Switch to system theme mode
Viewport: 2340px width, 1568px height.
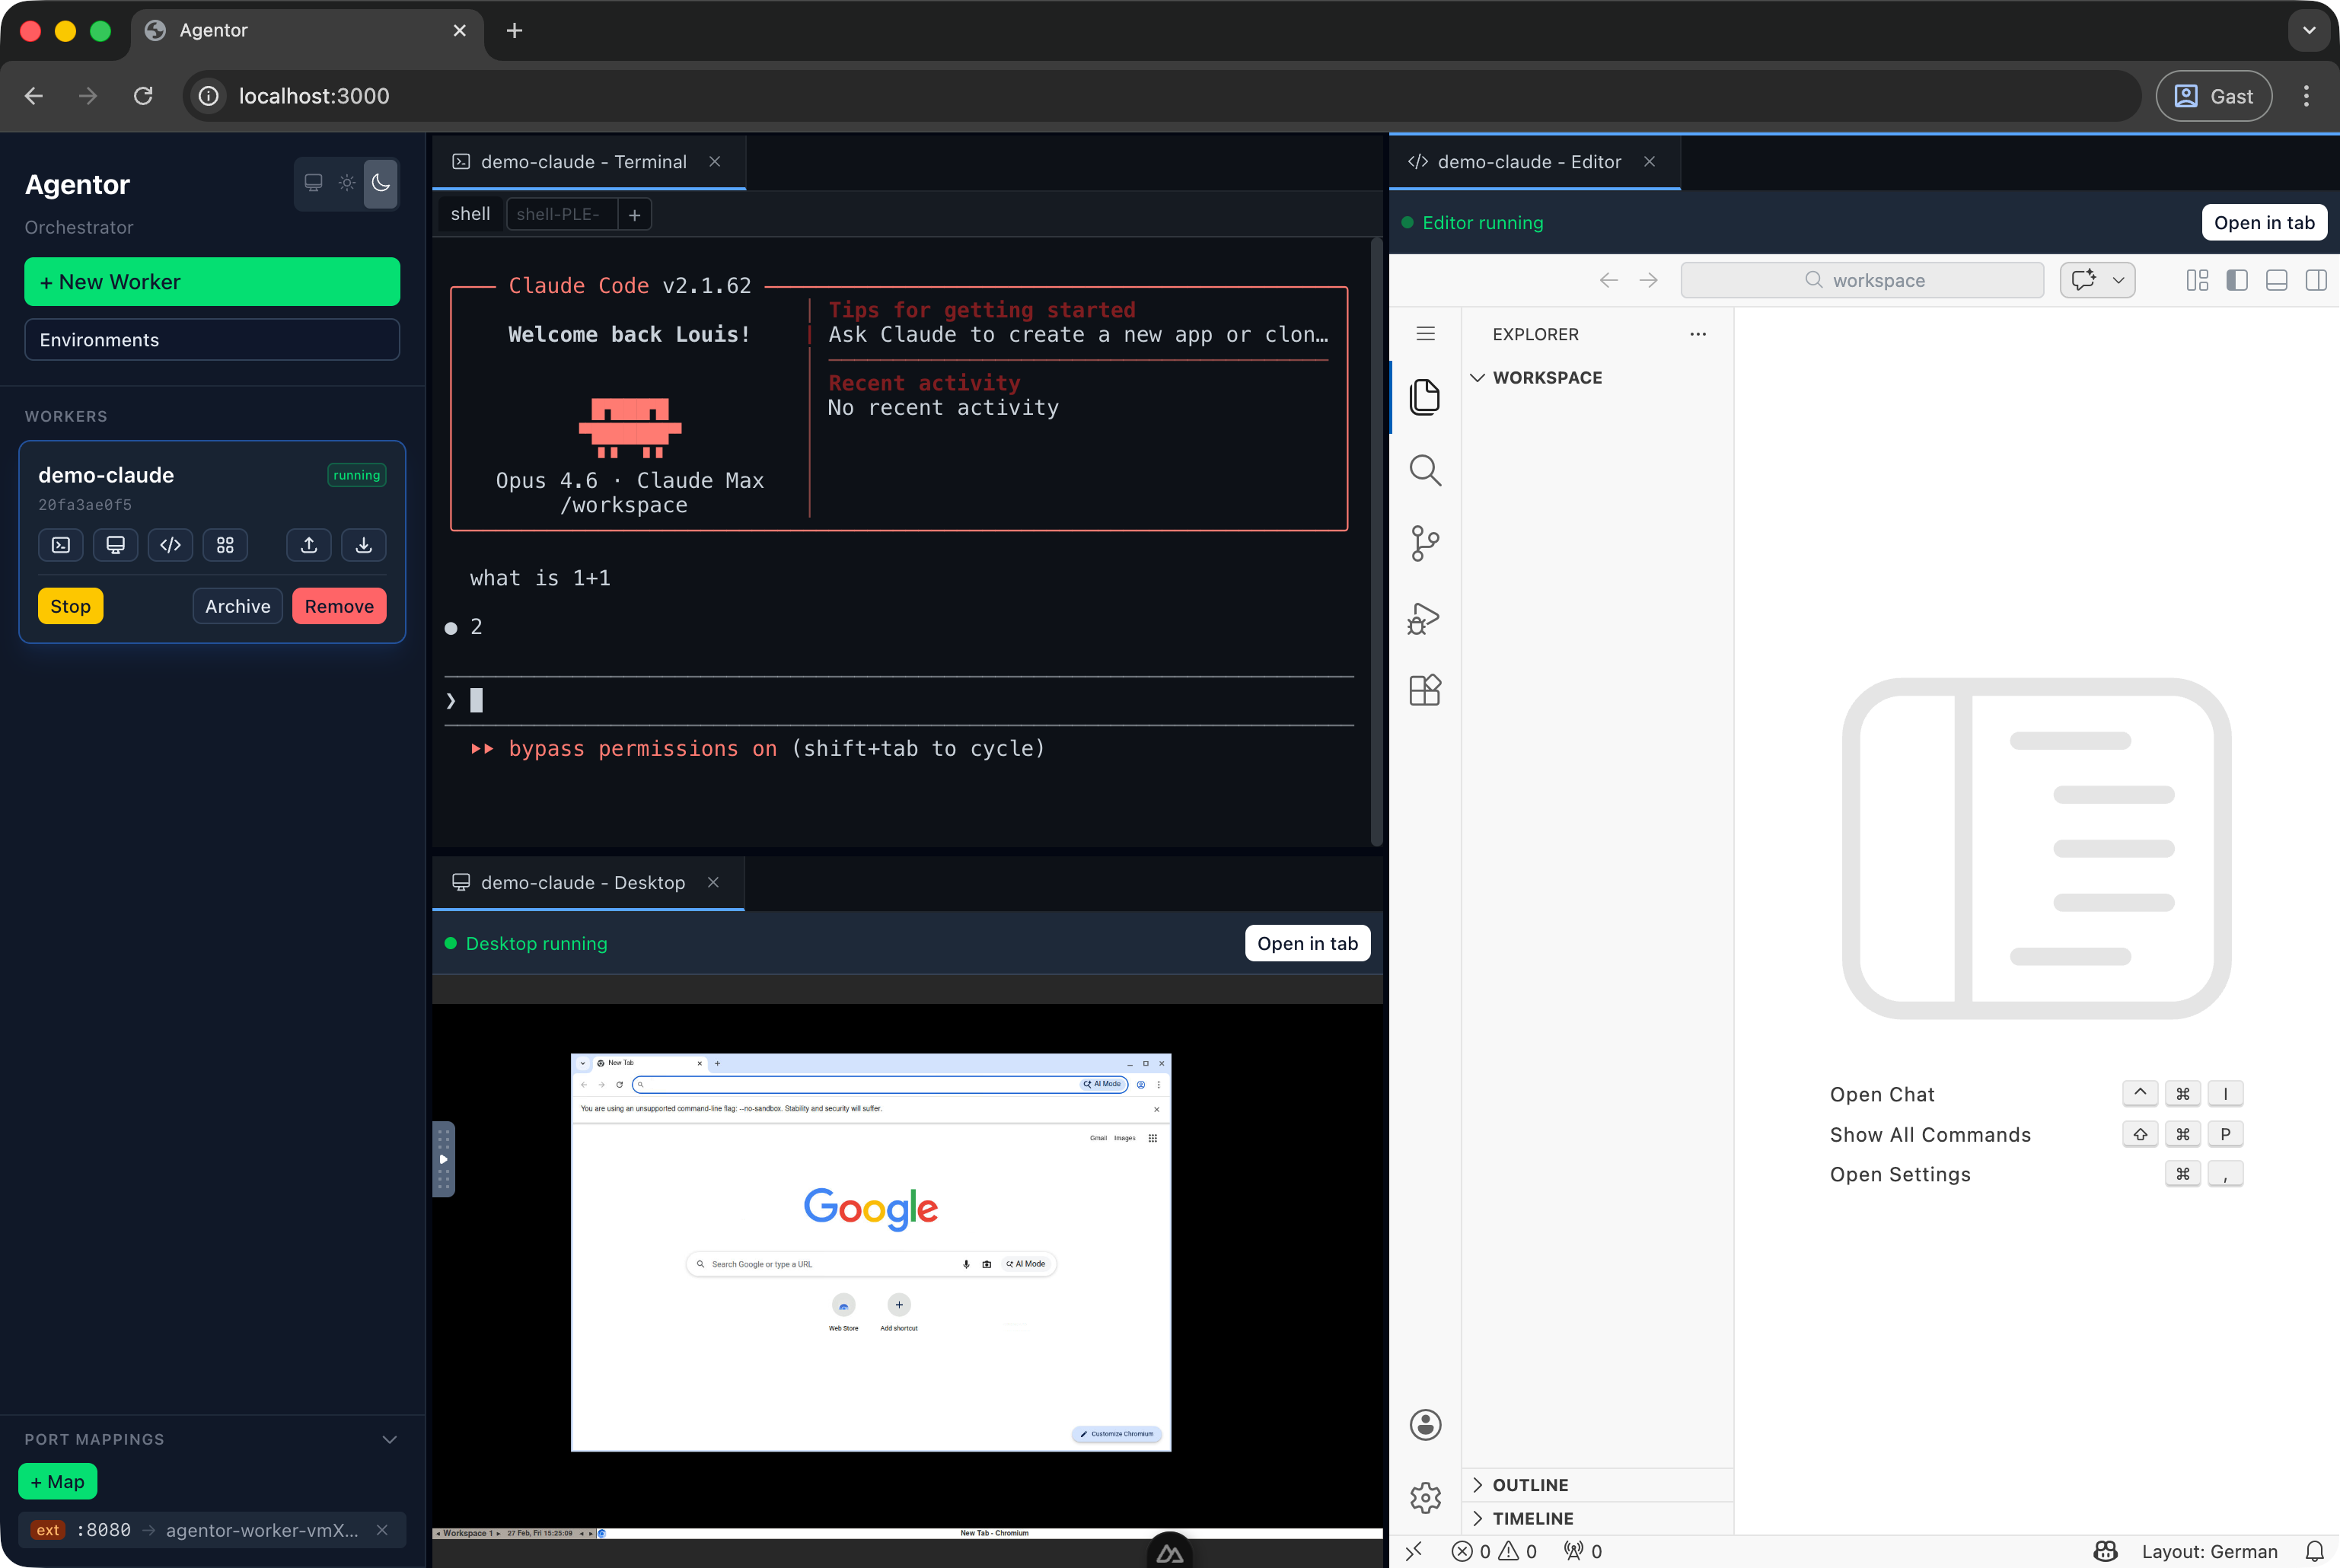313,183
